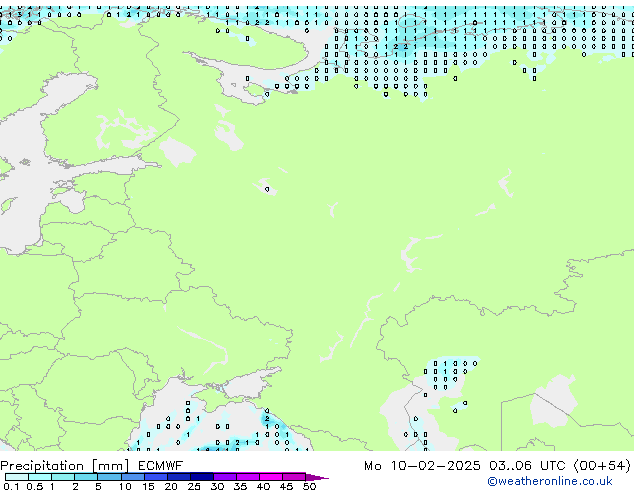Click the '[mm]' unit label
The height and width of the screenshot is (490, 634).
(110, 466)
